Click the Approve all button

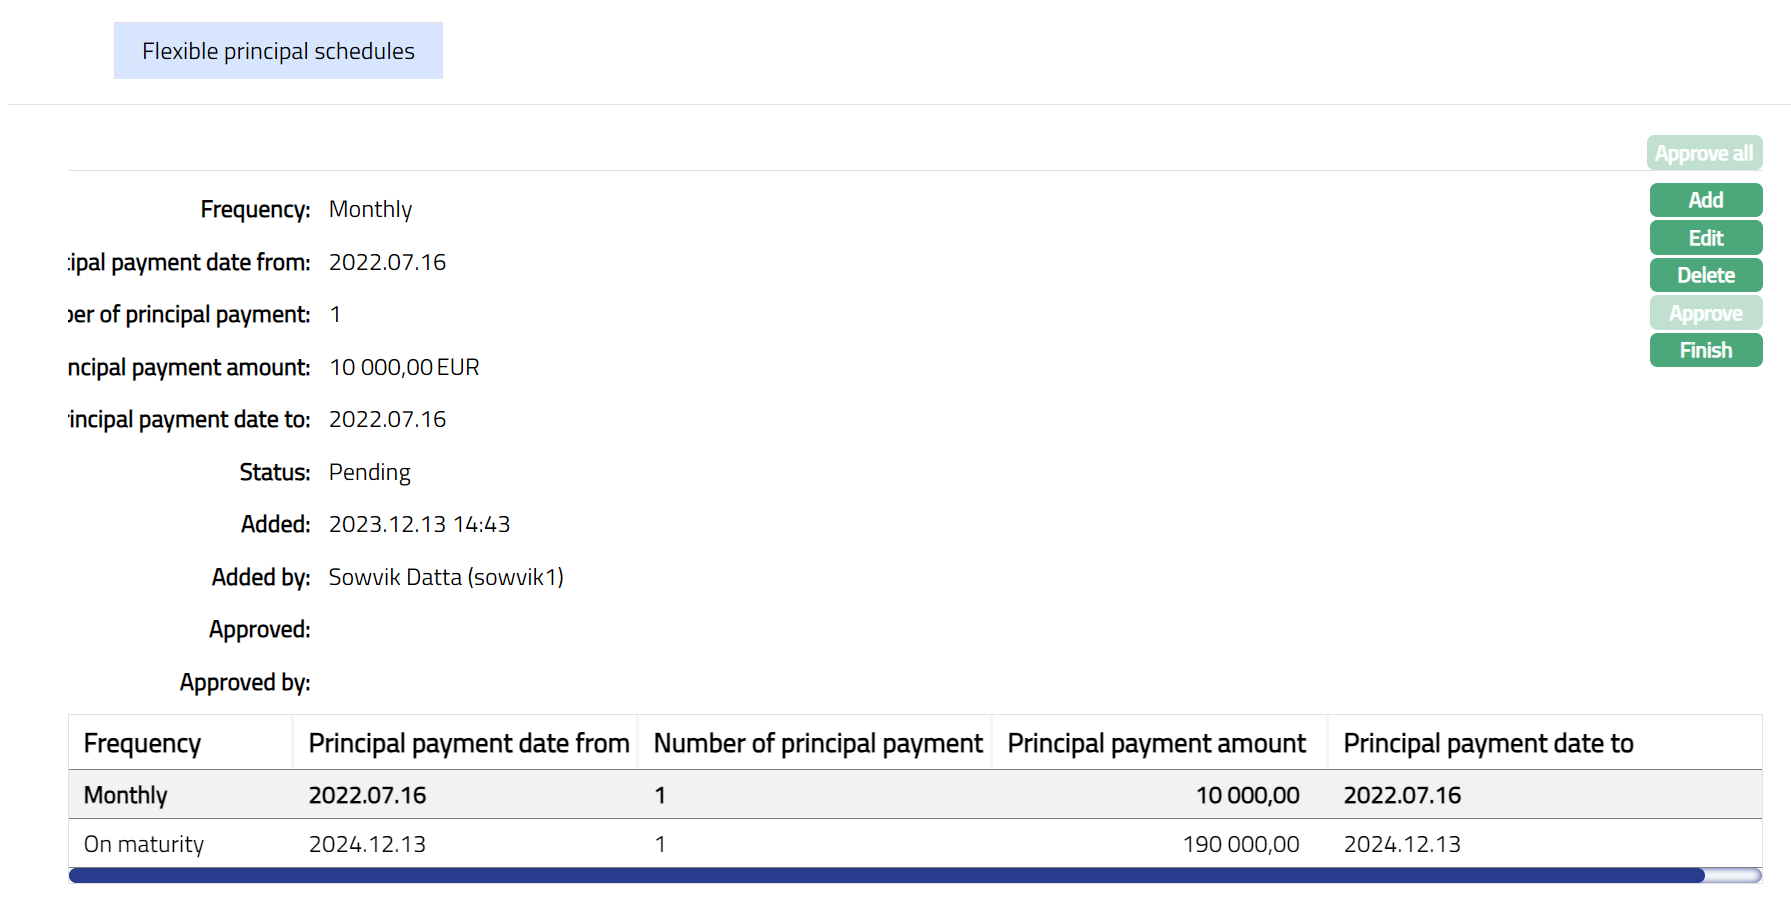(x=1704, y=153)
